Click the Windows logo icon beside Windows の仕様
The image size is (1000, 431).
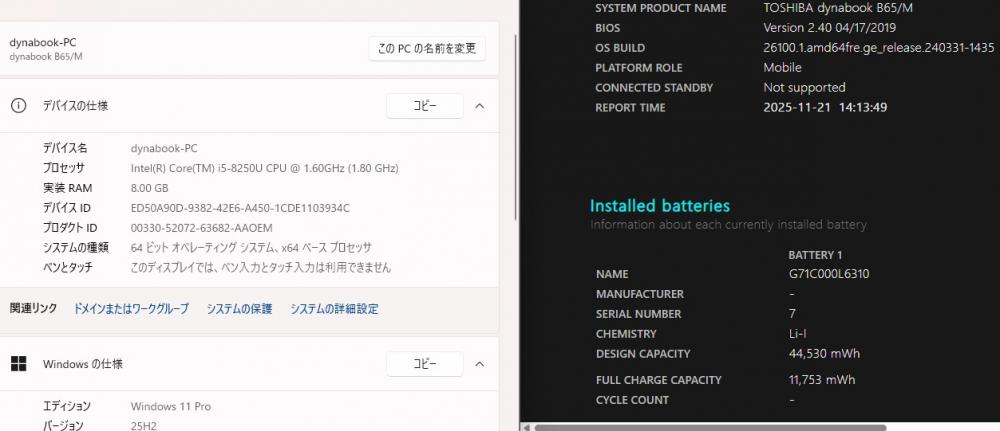click(18, 364)
